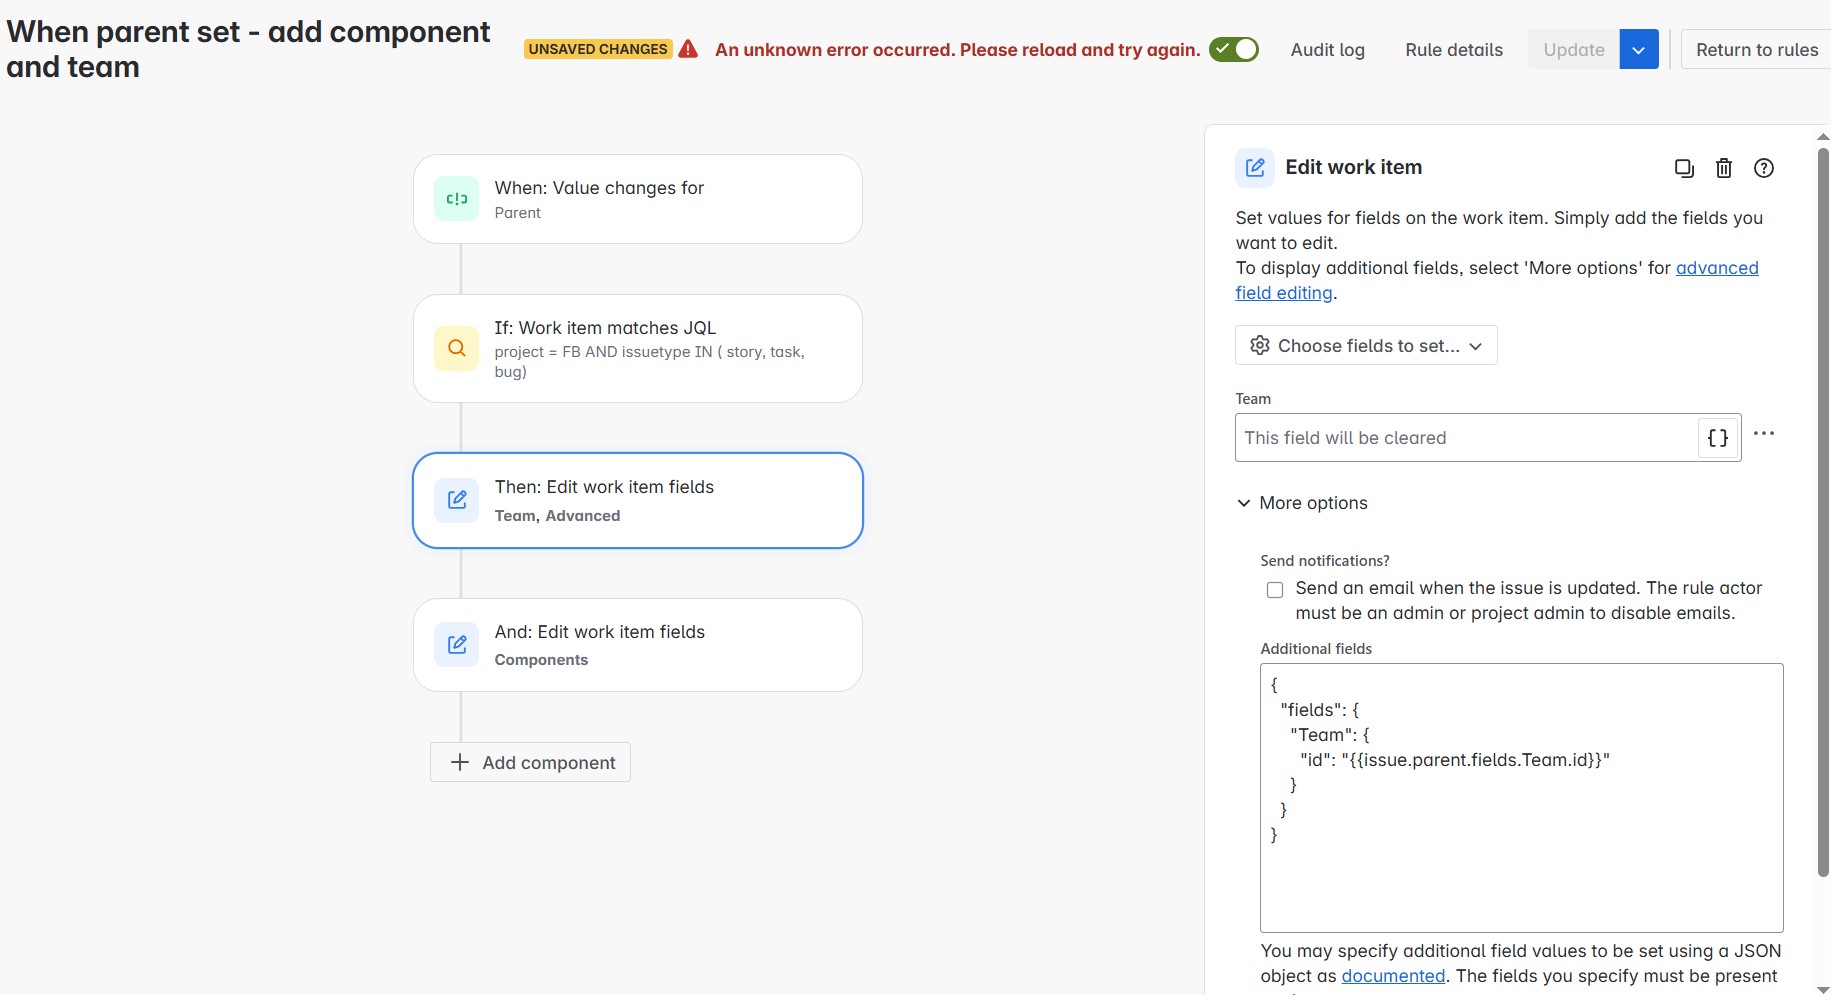Click the 'Additional fields' label

(x=1316, y=649)
